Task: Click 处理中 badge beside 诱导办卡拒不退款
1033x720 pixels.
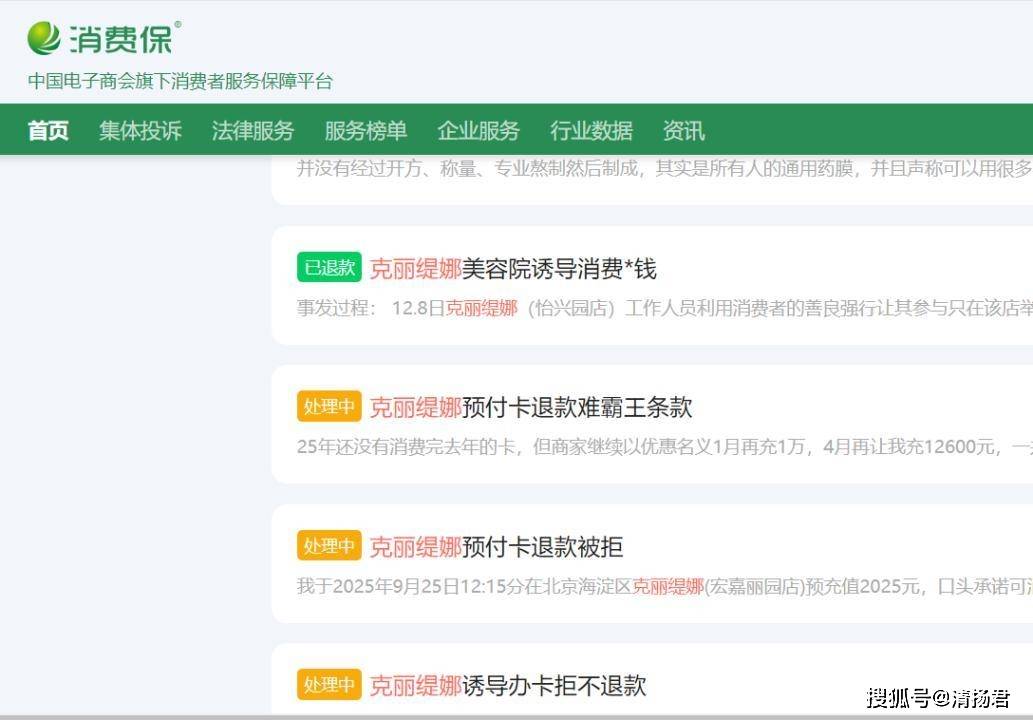Action: click(x=329, y=685)
